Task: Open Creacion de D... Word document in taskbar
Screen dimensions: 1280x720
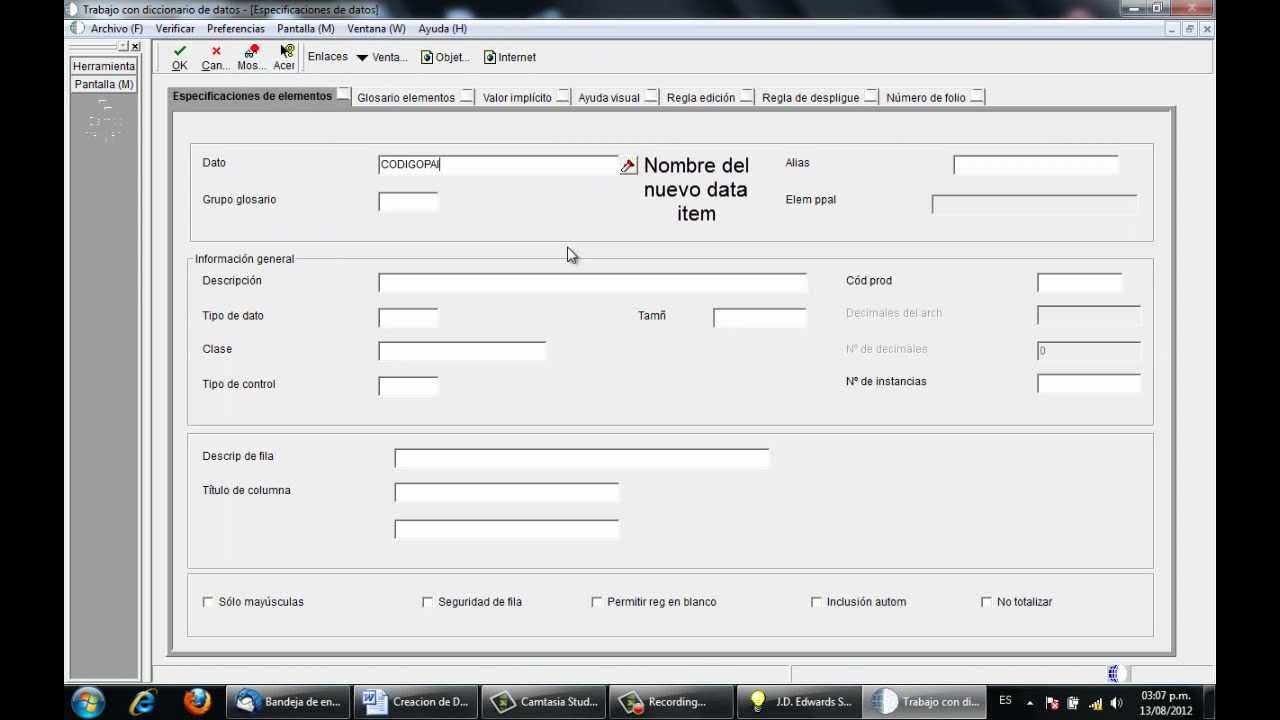Action: point(418,702)
